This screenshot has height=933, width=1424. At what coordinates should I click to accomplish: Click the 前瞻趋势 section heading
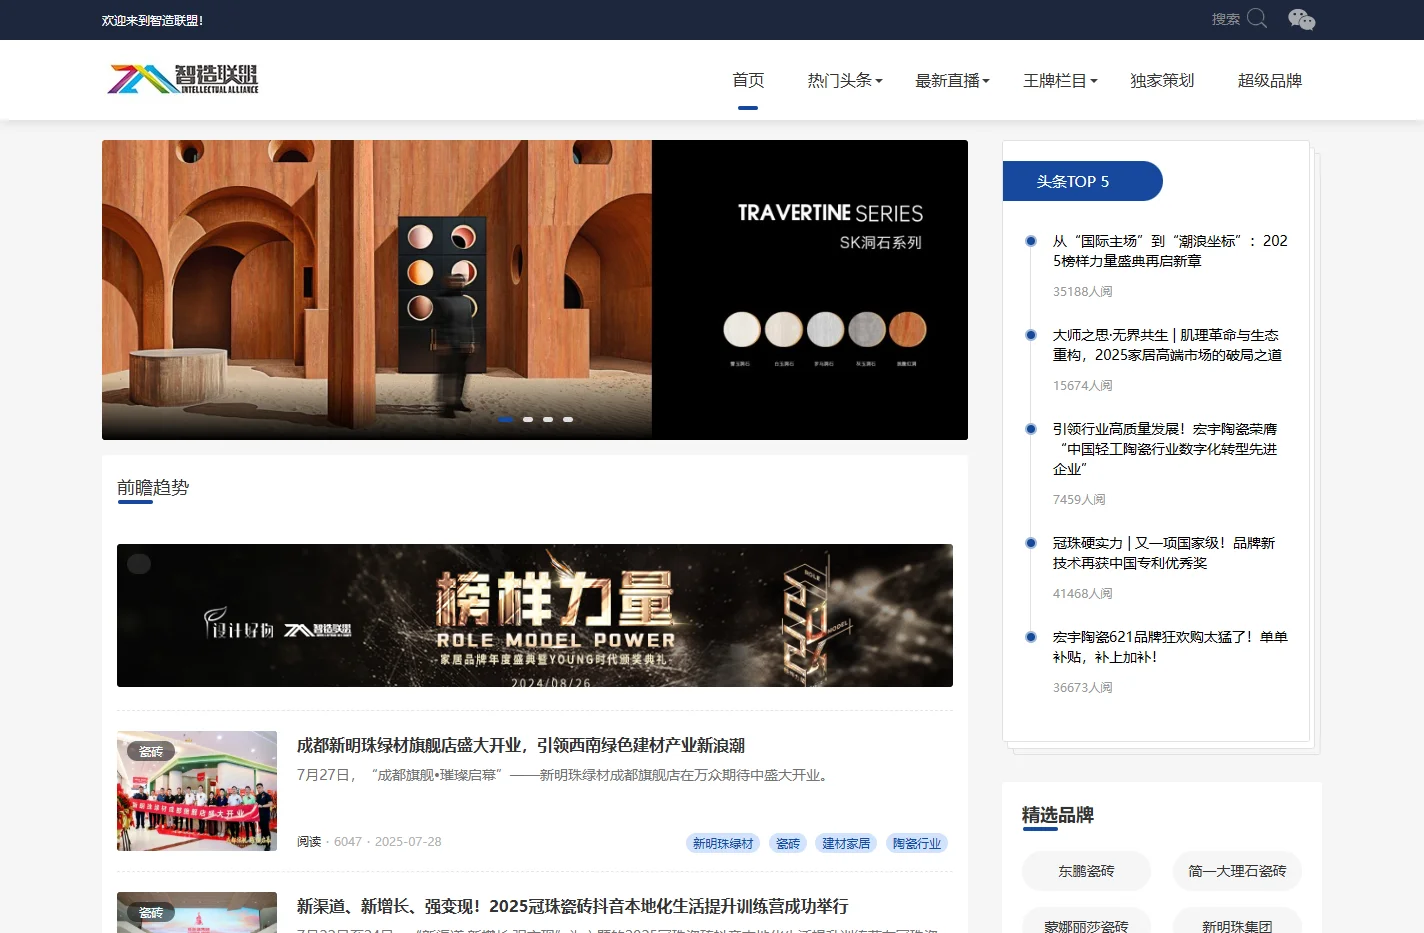(153, 487)
